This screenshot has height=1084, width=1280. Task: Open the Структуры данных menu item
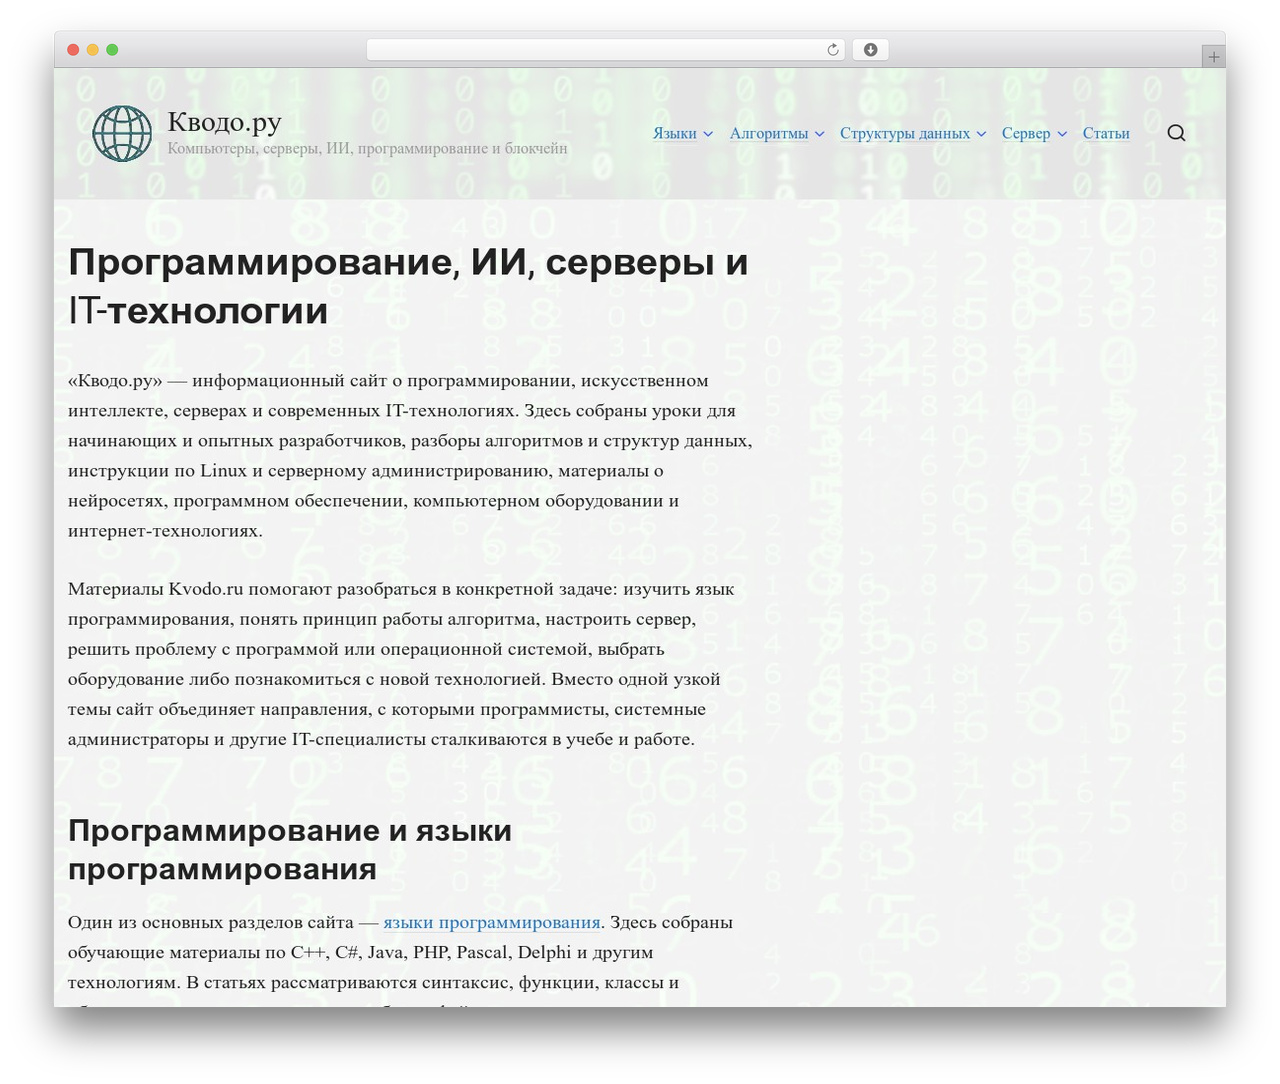tap(905, 133)
